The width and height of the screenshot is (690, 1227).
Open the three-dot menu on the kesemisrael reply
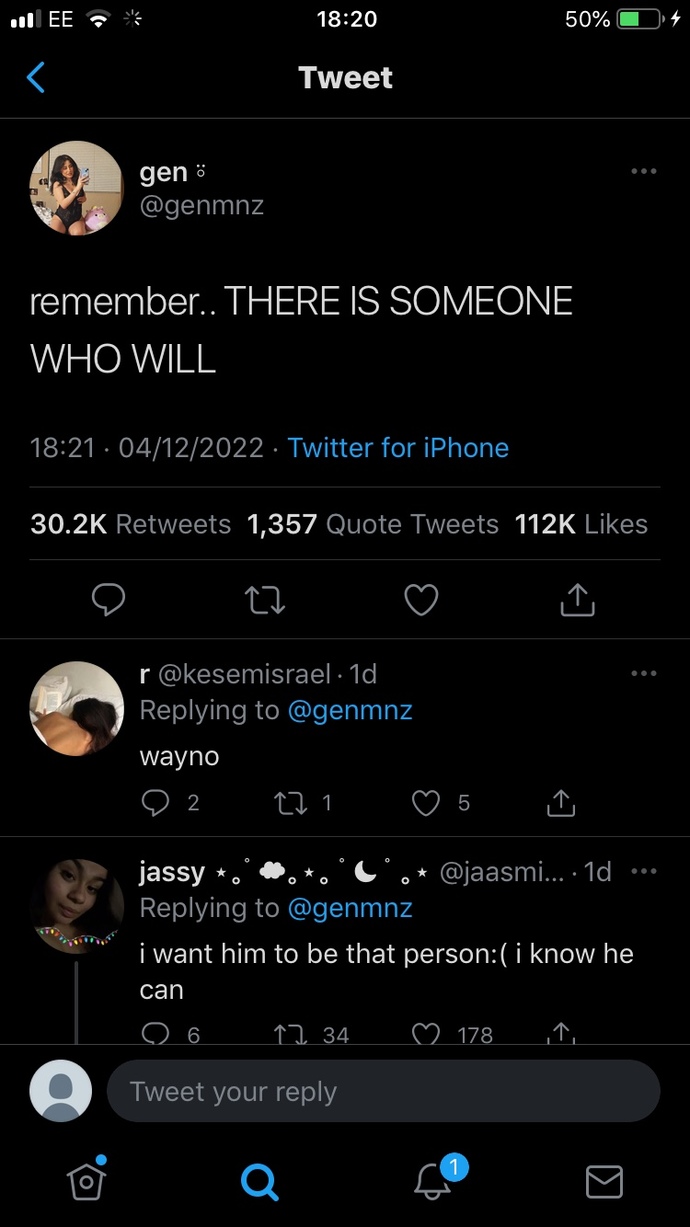[644, 673]
